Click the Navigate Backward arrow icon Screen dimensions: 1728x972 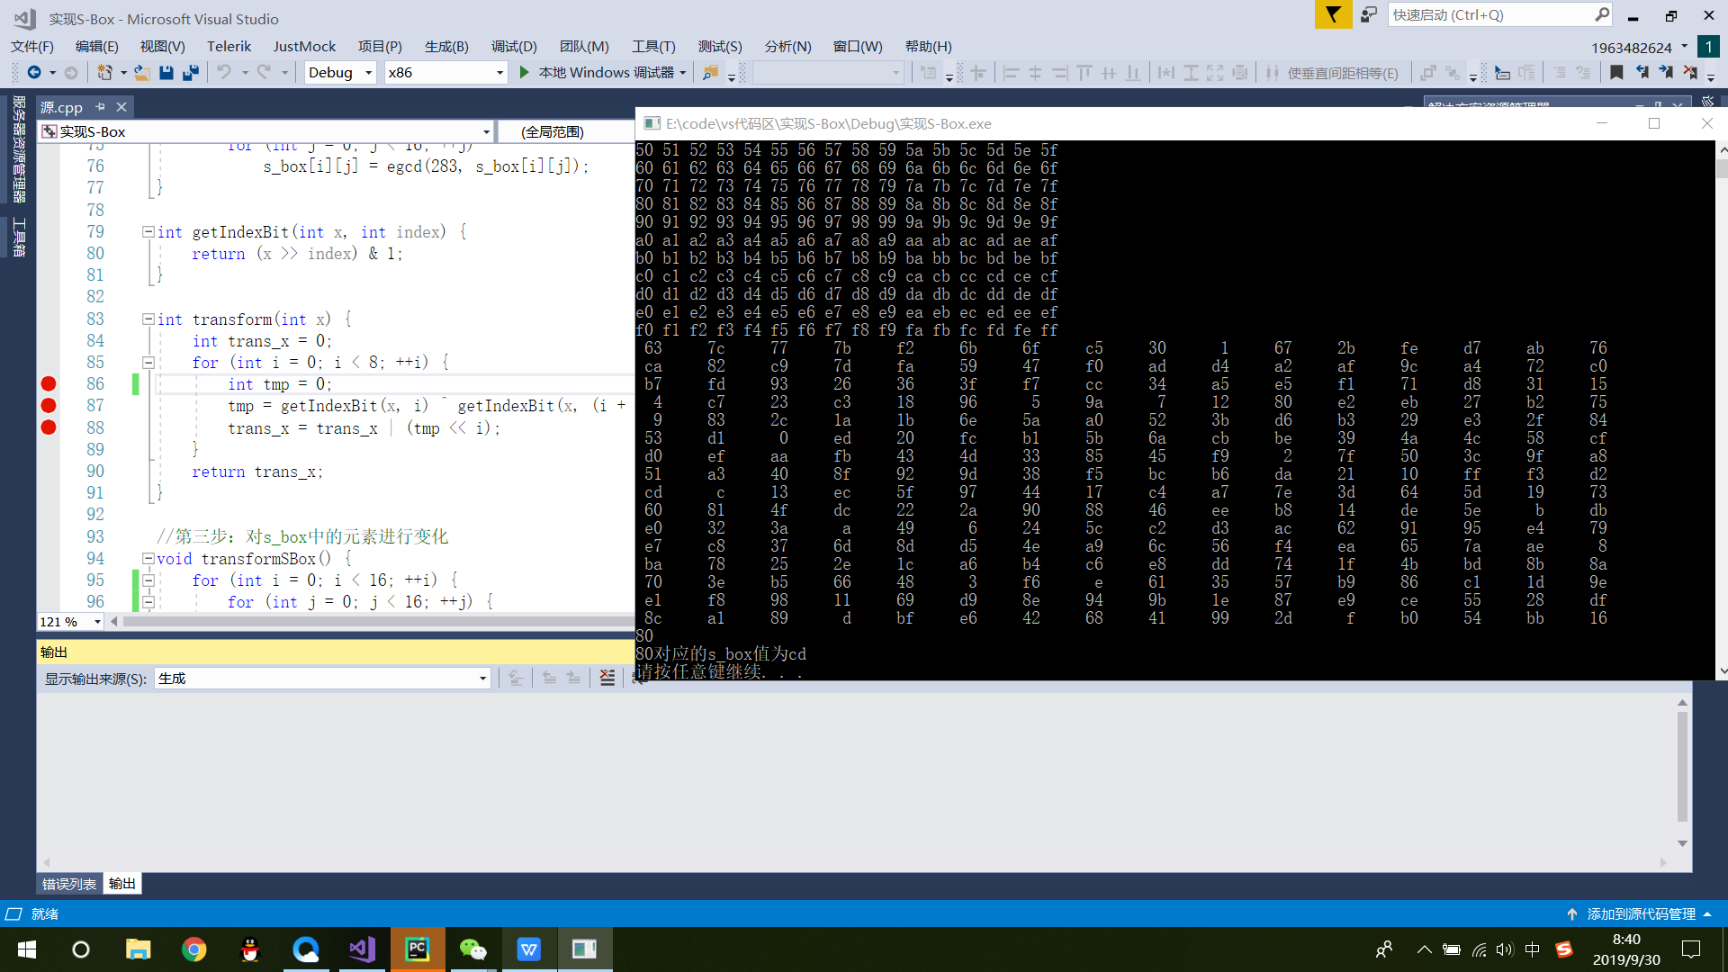click(34, 72)
